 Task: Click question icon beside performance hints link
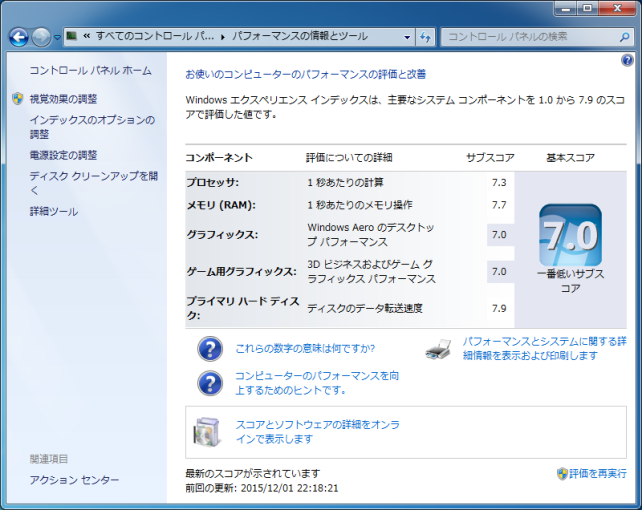point(210,383)
